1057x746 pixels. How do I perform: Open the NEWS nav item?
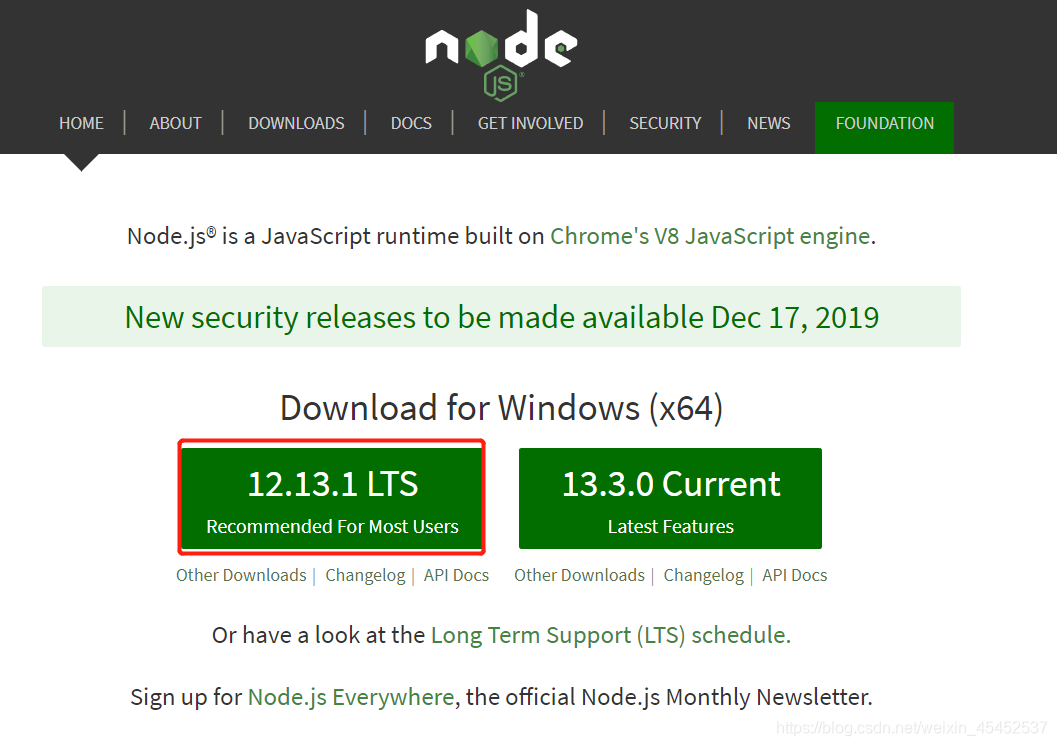click(768, 123)
